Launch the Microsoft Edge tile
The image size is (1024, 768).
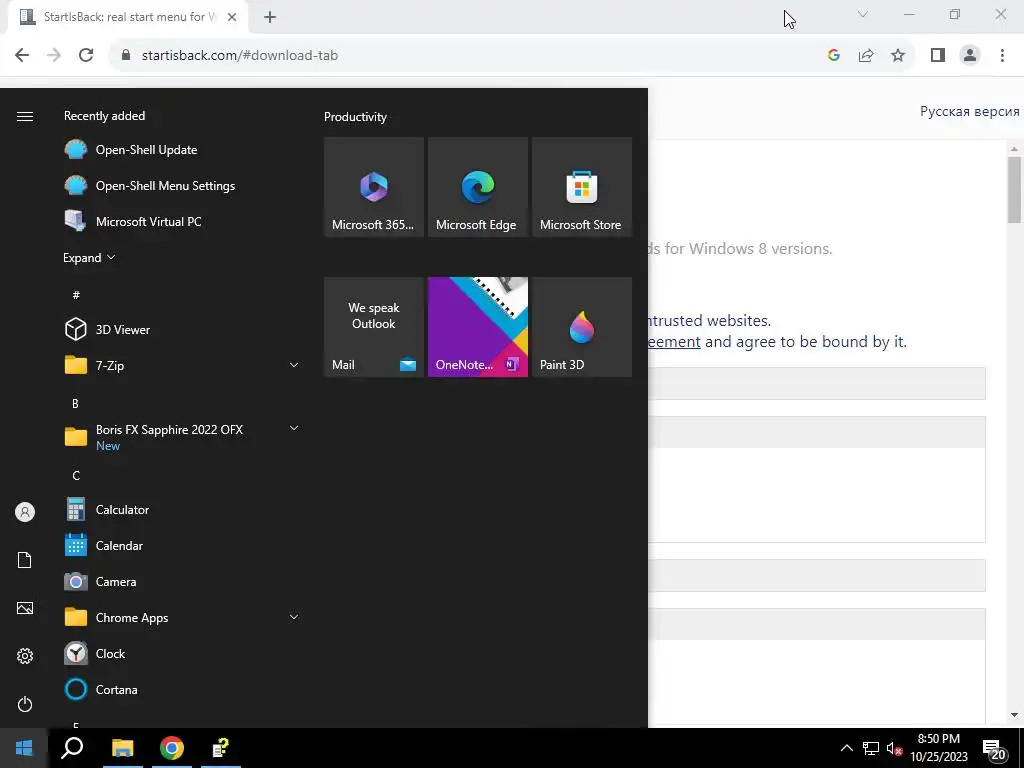pyautogui.click(x=477, y=187)
